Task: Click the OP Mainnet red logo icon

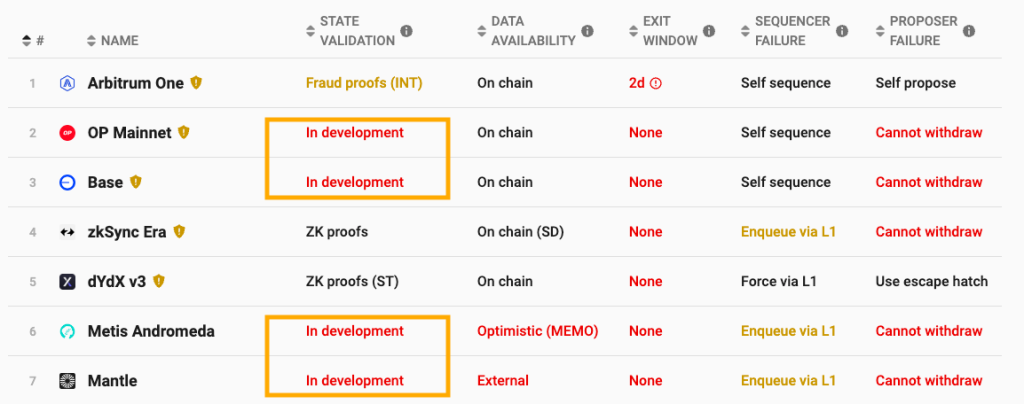Action: [67, 133]
